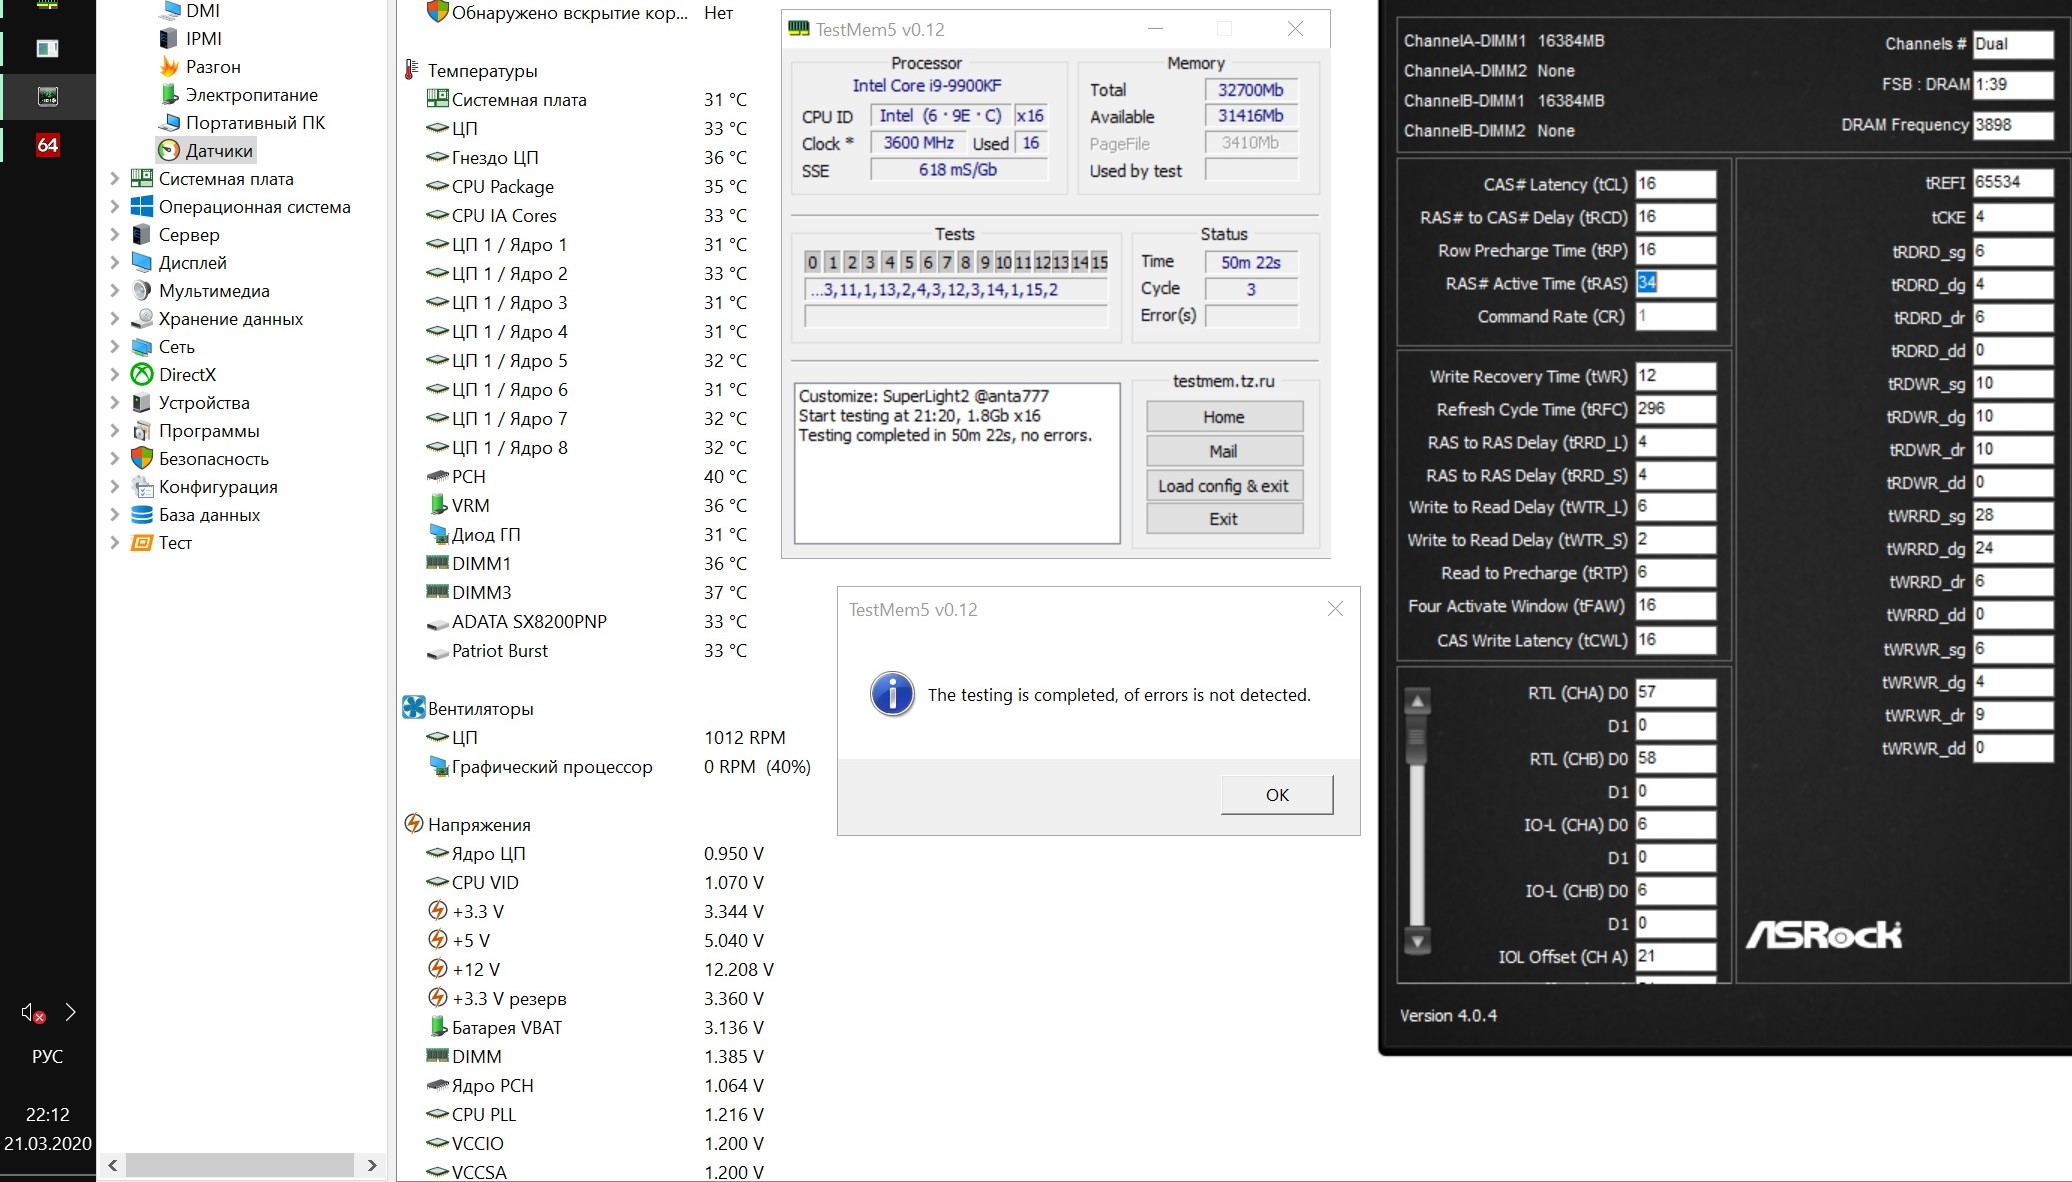Select test number 15 box in Tests
2072x1182 pixels.
coord(1099,262)
